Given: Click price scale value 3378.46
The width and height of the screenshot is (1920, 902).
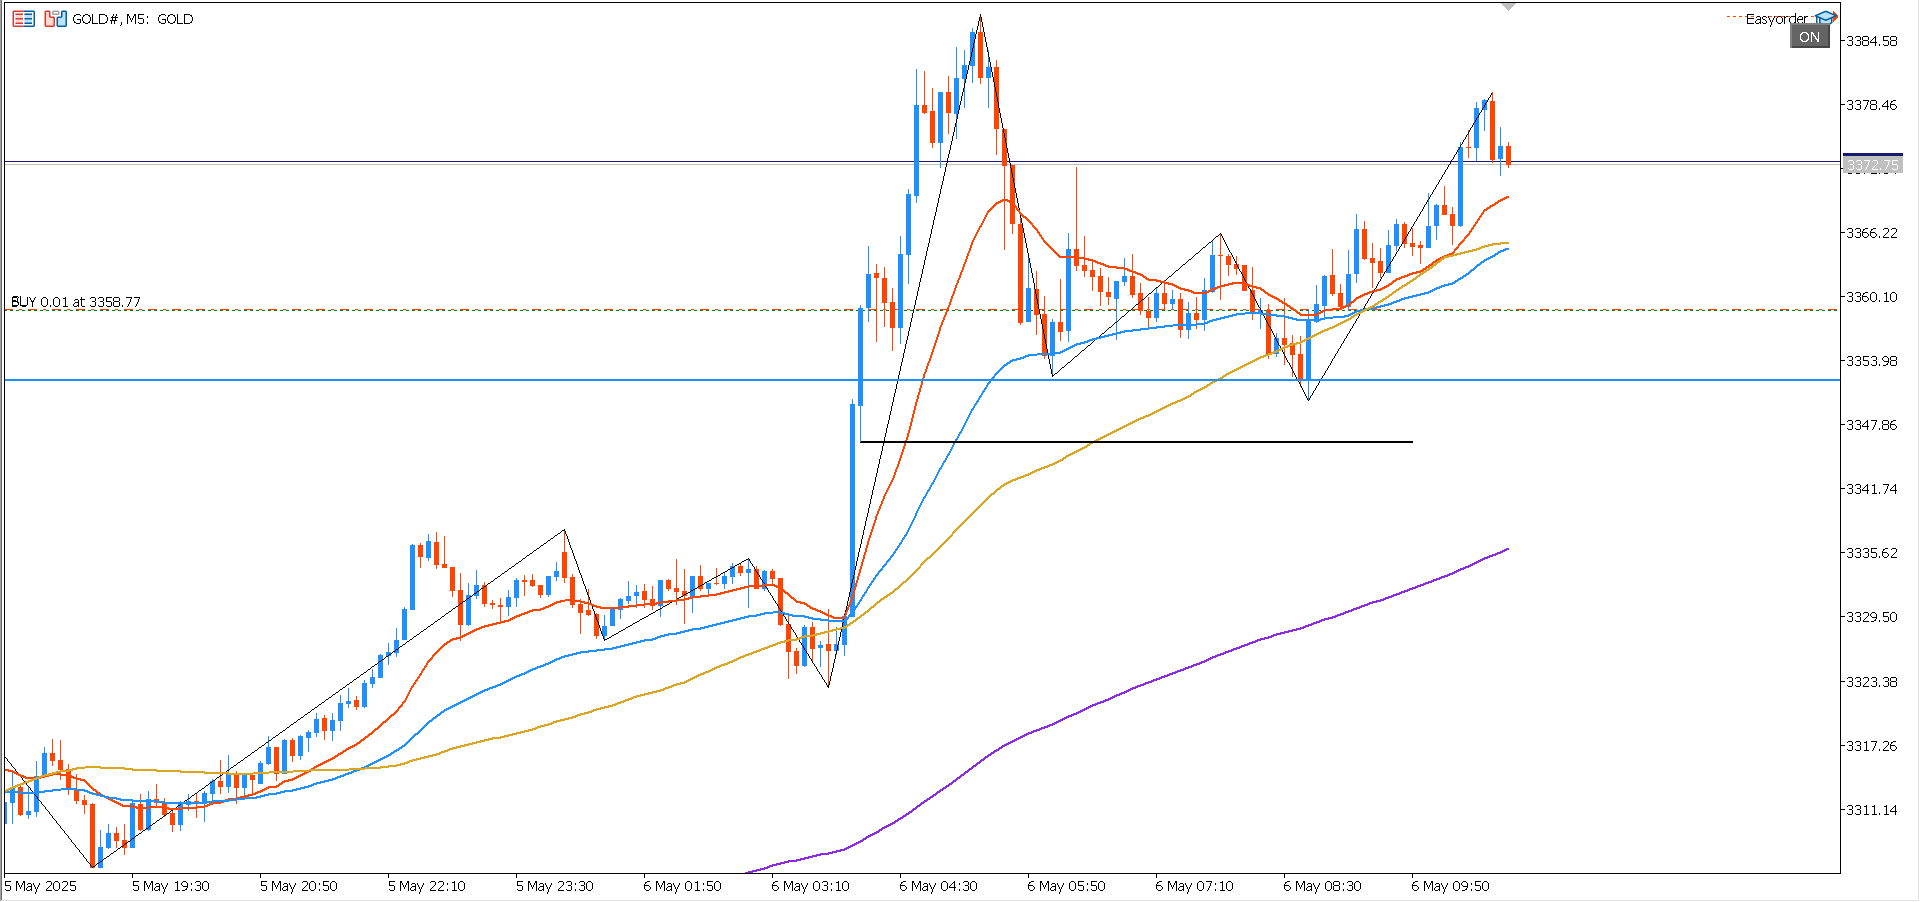Looking at the screenshot, I should 1871,105.
